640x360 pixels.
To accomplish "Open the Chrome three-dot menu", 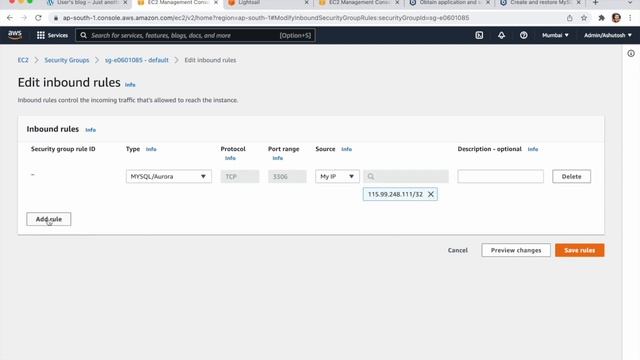I will tap(630, 18).
